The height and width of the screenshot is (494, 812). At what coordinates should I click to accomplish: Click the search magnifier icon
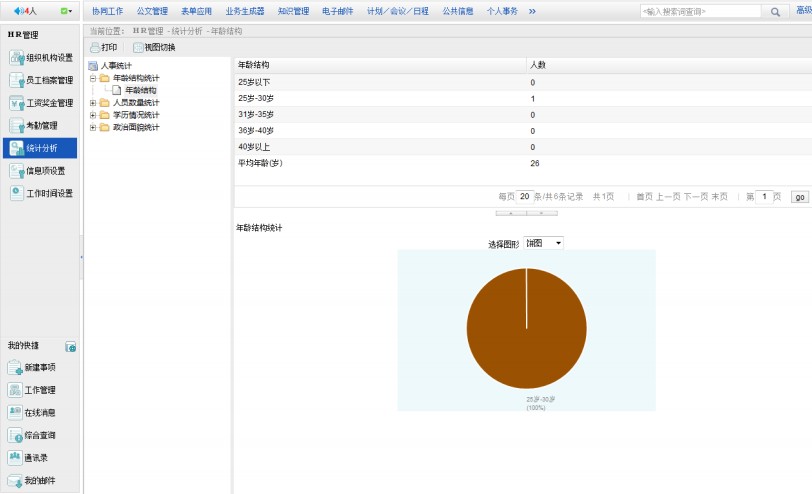775,11
